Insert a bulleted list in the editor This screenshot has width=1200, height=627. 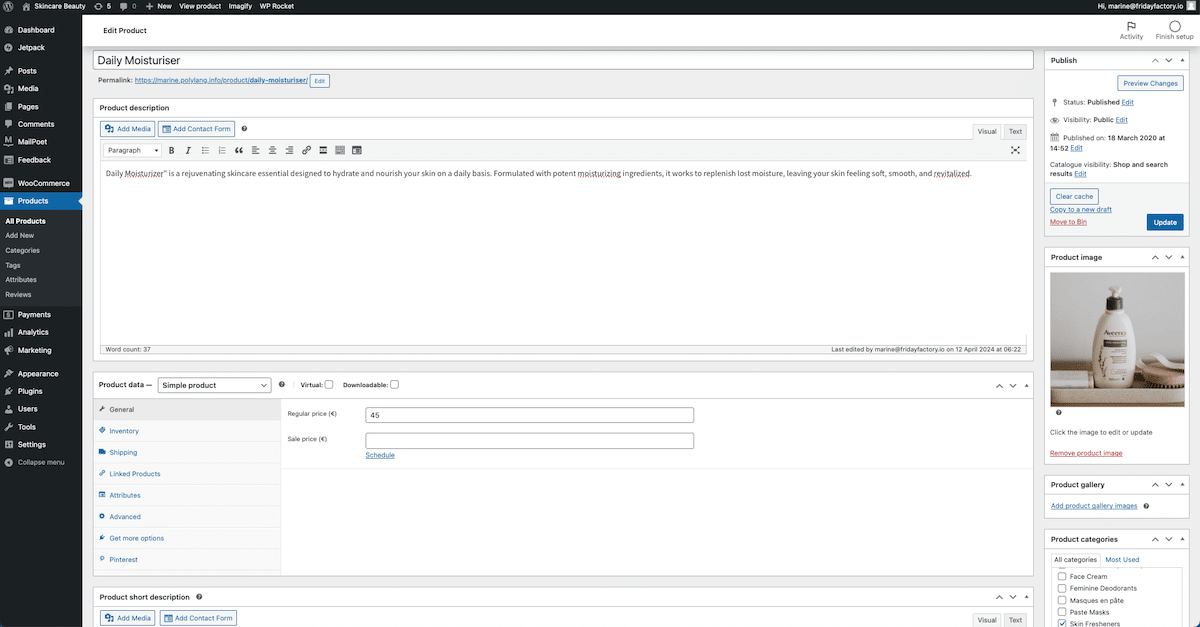click(x=204, y=150)
